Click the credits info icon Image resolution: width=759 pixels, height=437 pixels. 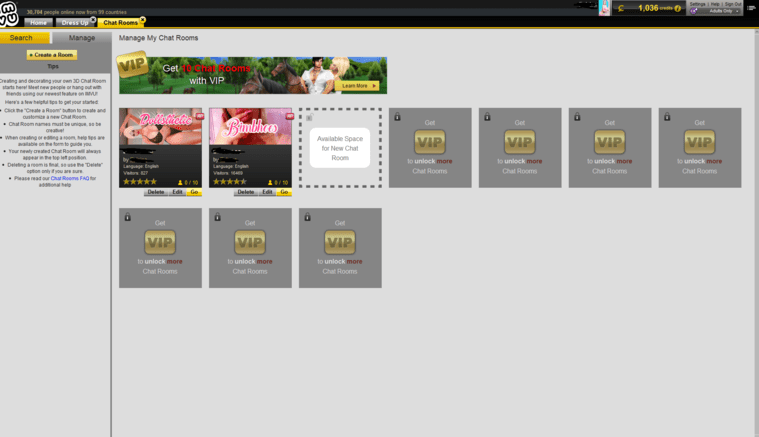678,8
